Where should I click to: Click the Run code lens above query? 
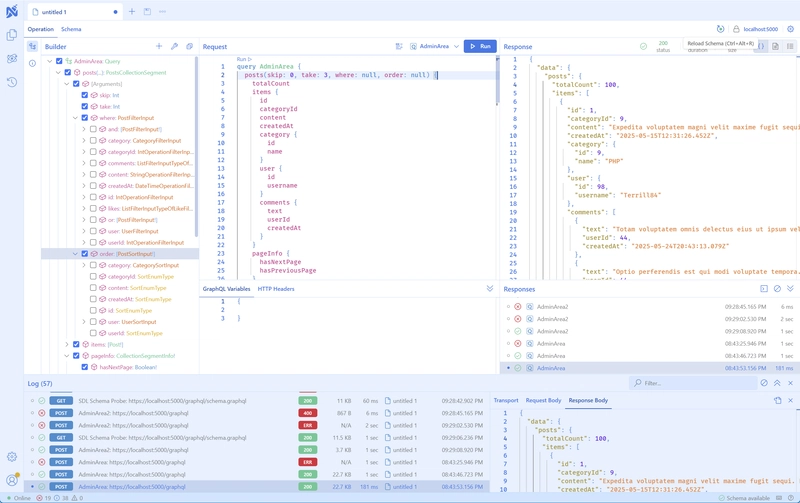pyautogui.click(x=244, y=59)
